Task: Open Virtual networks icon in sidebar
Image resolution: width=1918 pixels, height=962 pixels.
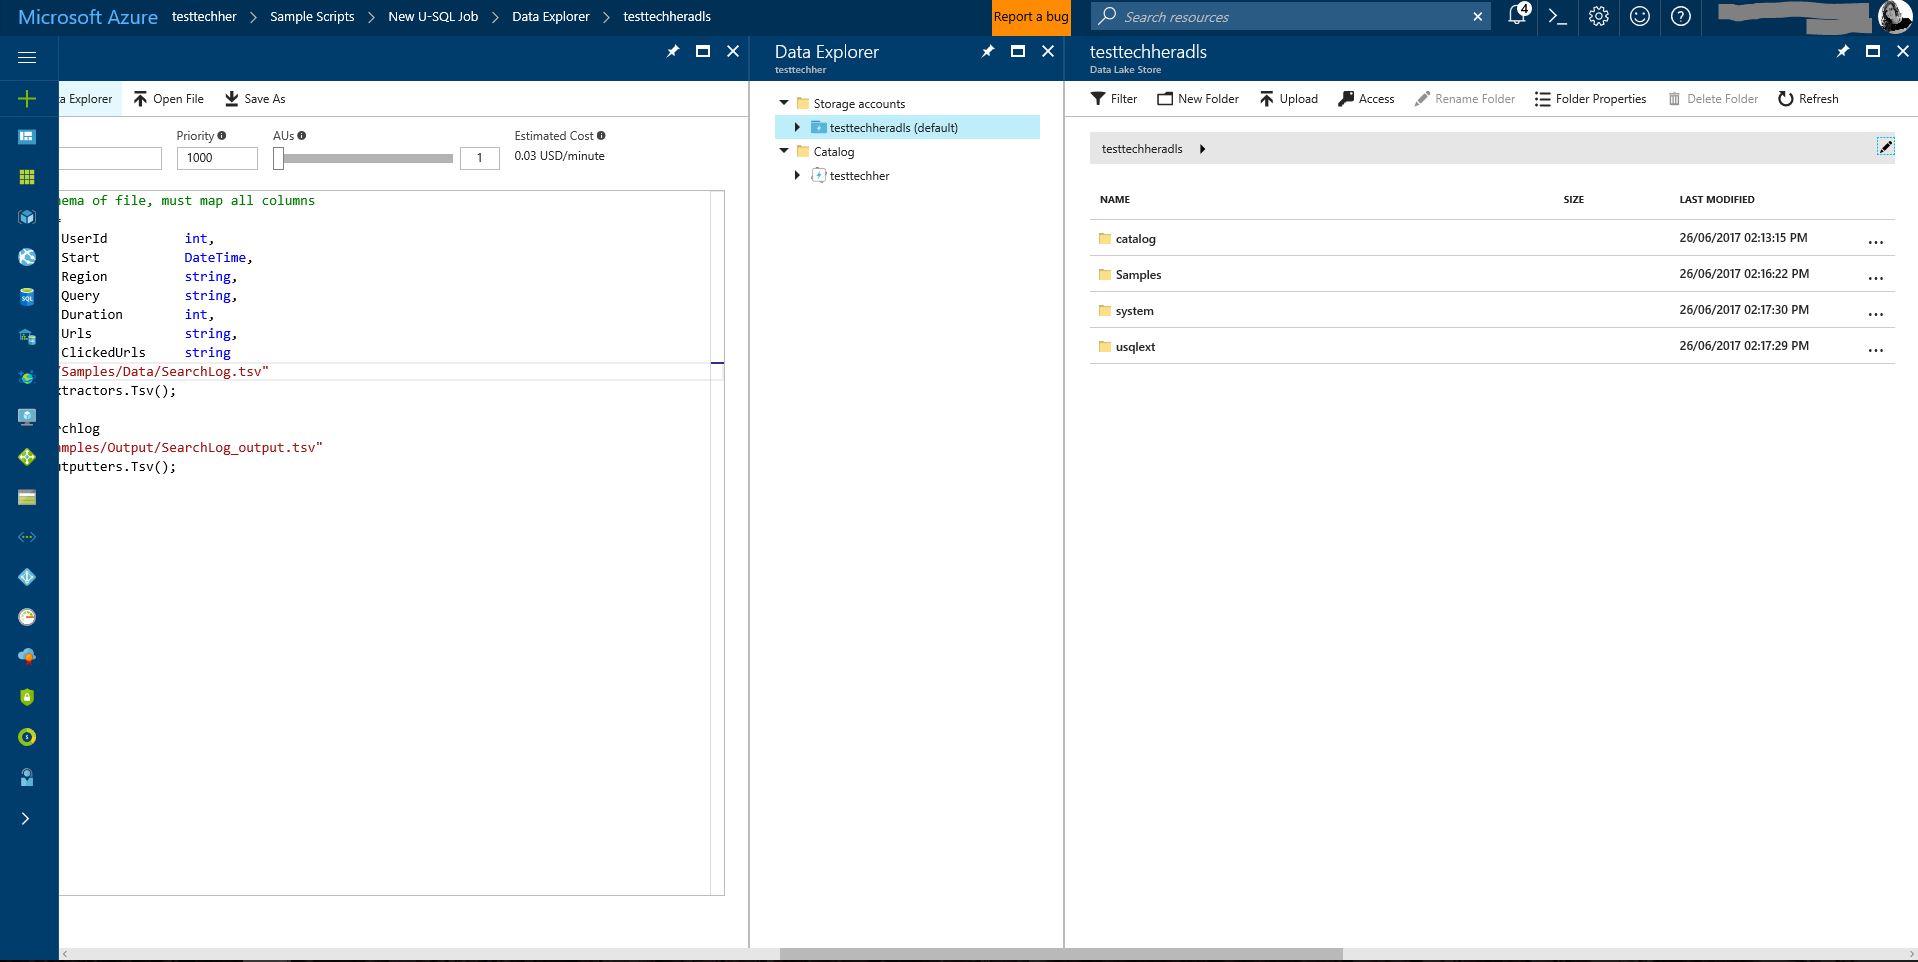Action: coord(27,537)
